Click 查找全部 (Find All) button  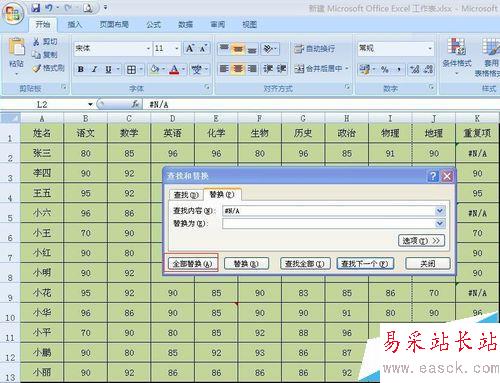click(x=305, y=264)
